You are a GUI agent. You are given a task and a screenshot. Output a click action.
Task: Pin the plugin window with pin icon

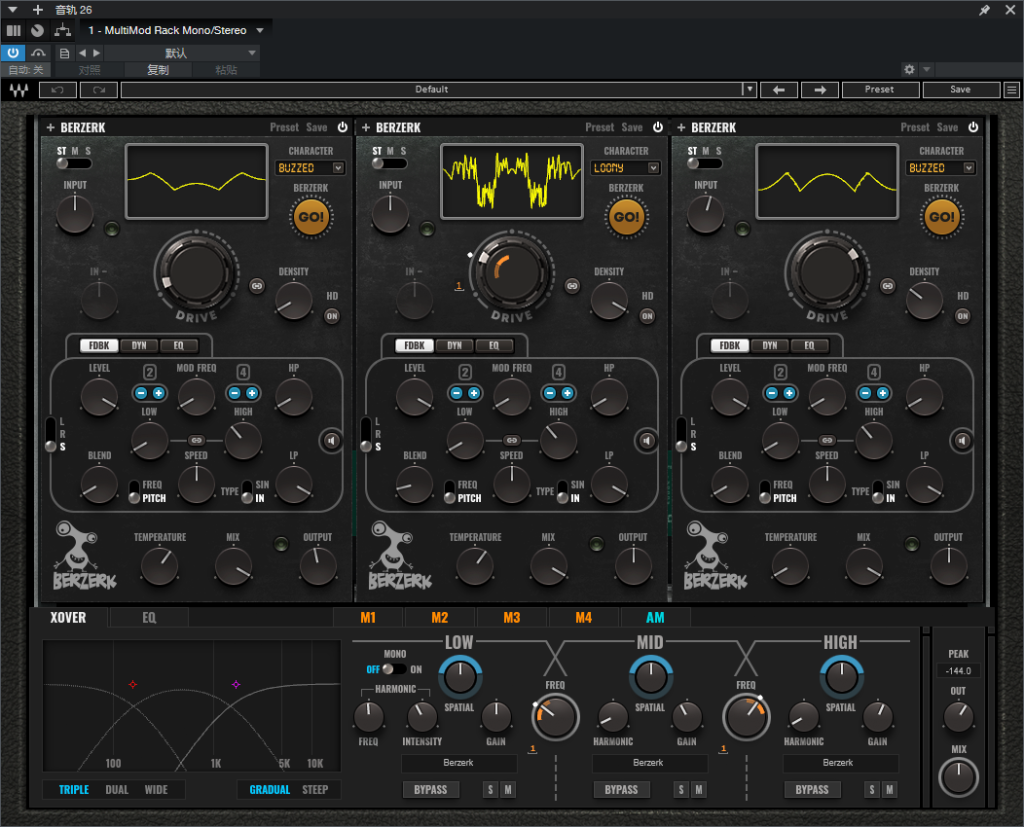[x=984, y=10]
